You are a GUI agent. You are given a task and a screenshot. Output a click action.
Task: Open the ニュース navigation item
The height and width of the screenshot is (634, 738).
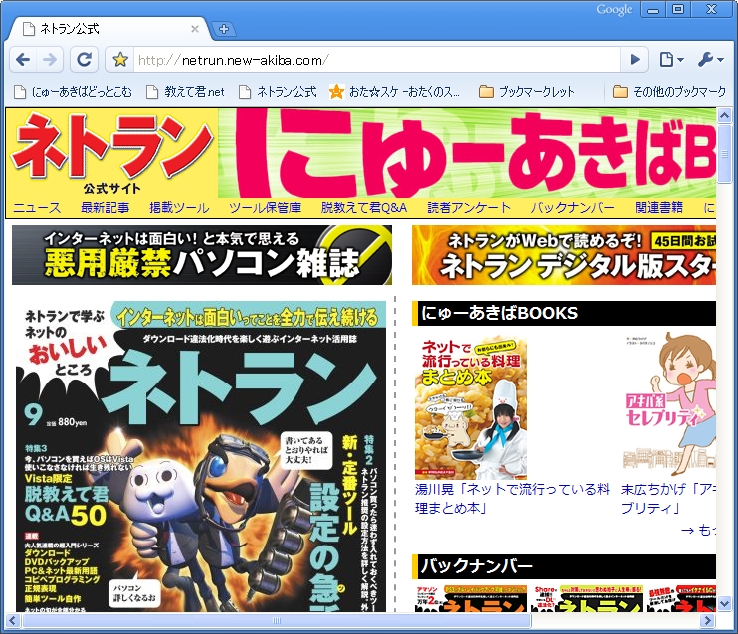pyautogui.click(x=37, y=208)
